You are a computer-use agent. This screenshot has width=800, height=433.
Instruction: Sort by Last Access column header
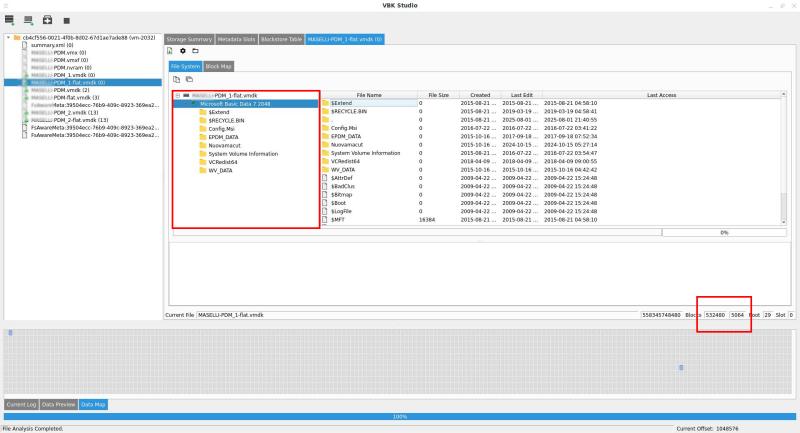661,95
